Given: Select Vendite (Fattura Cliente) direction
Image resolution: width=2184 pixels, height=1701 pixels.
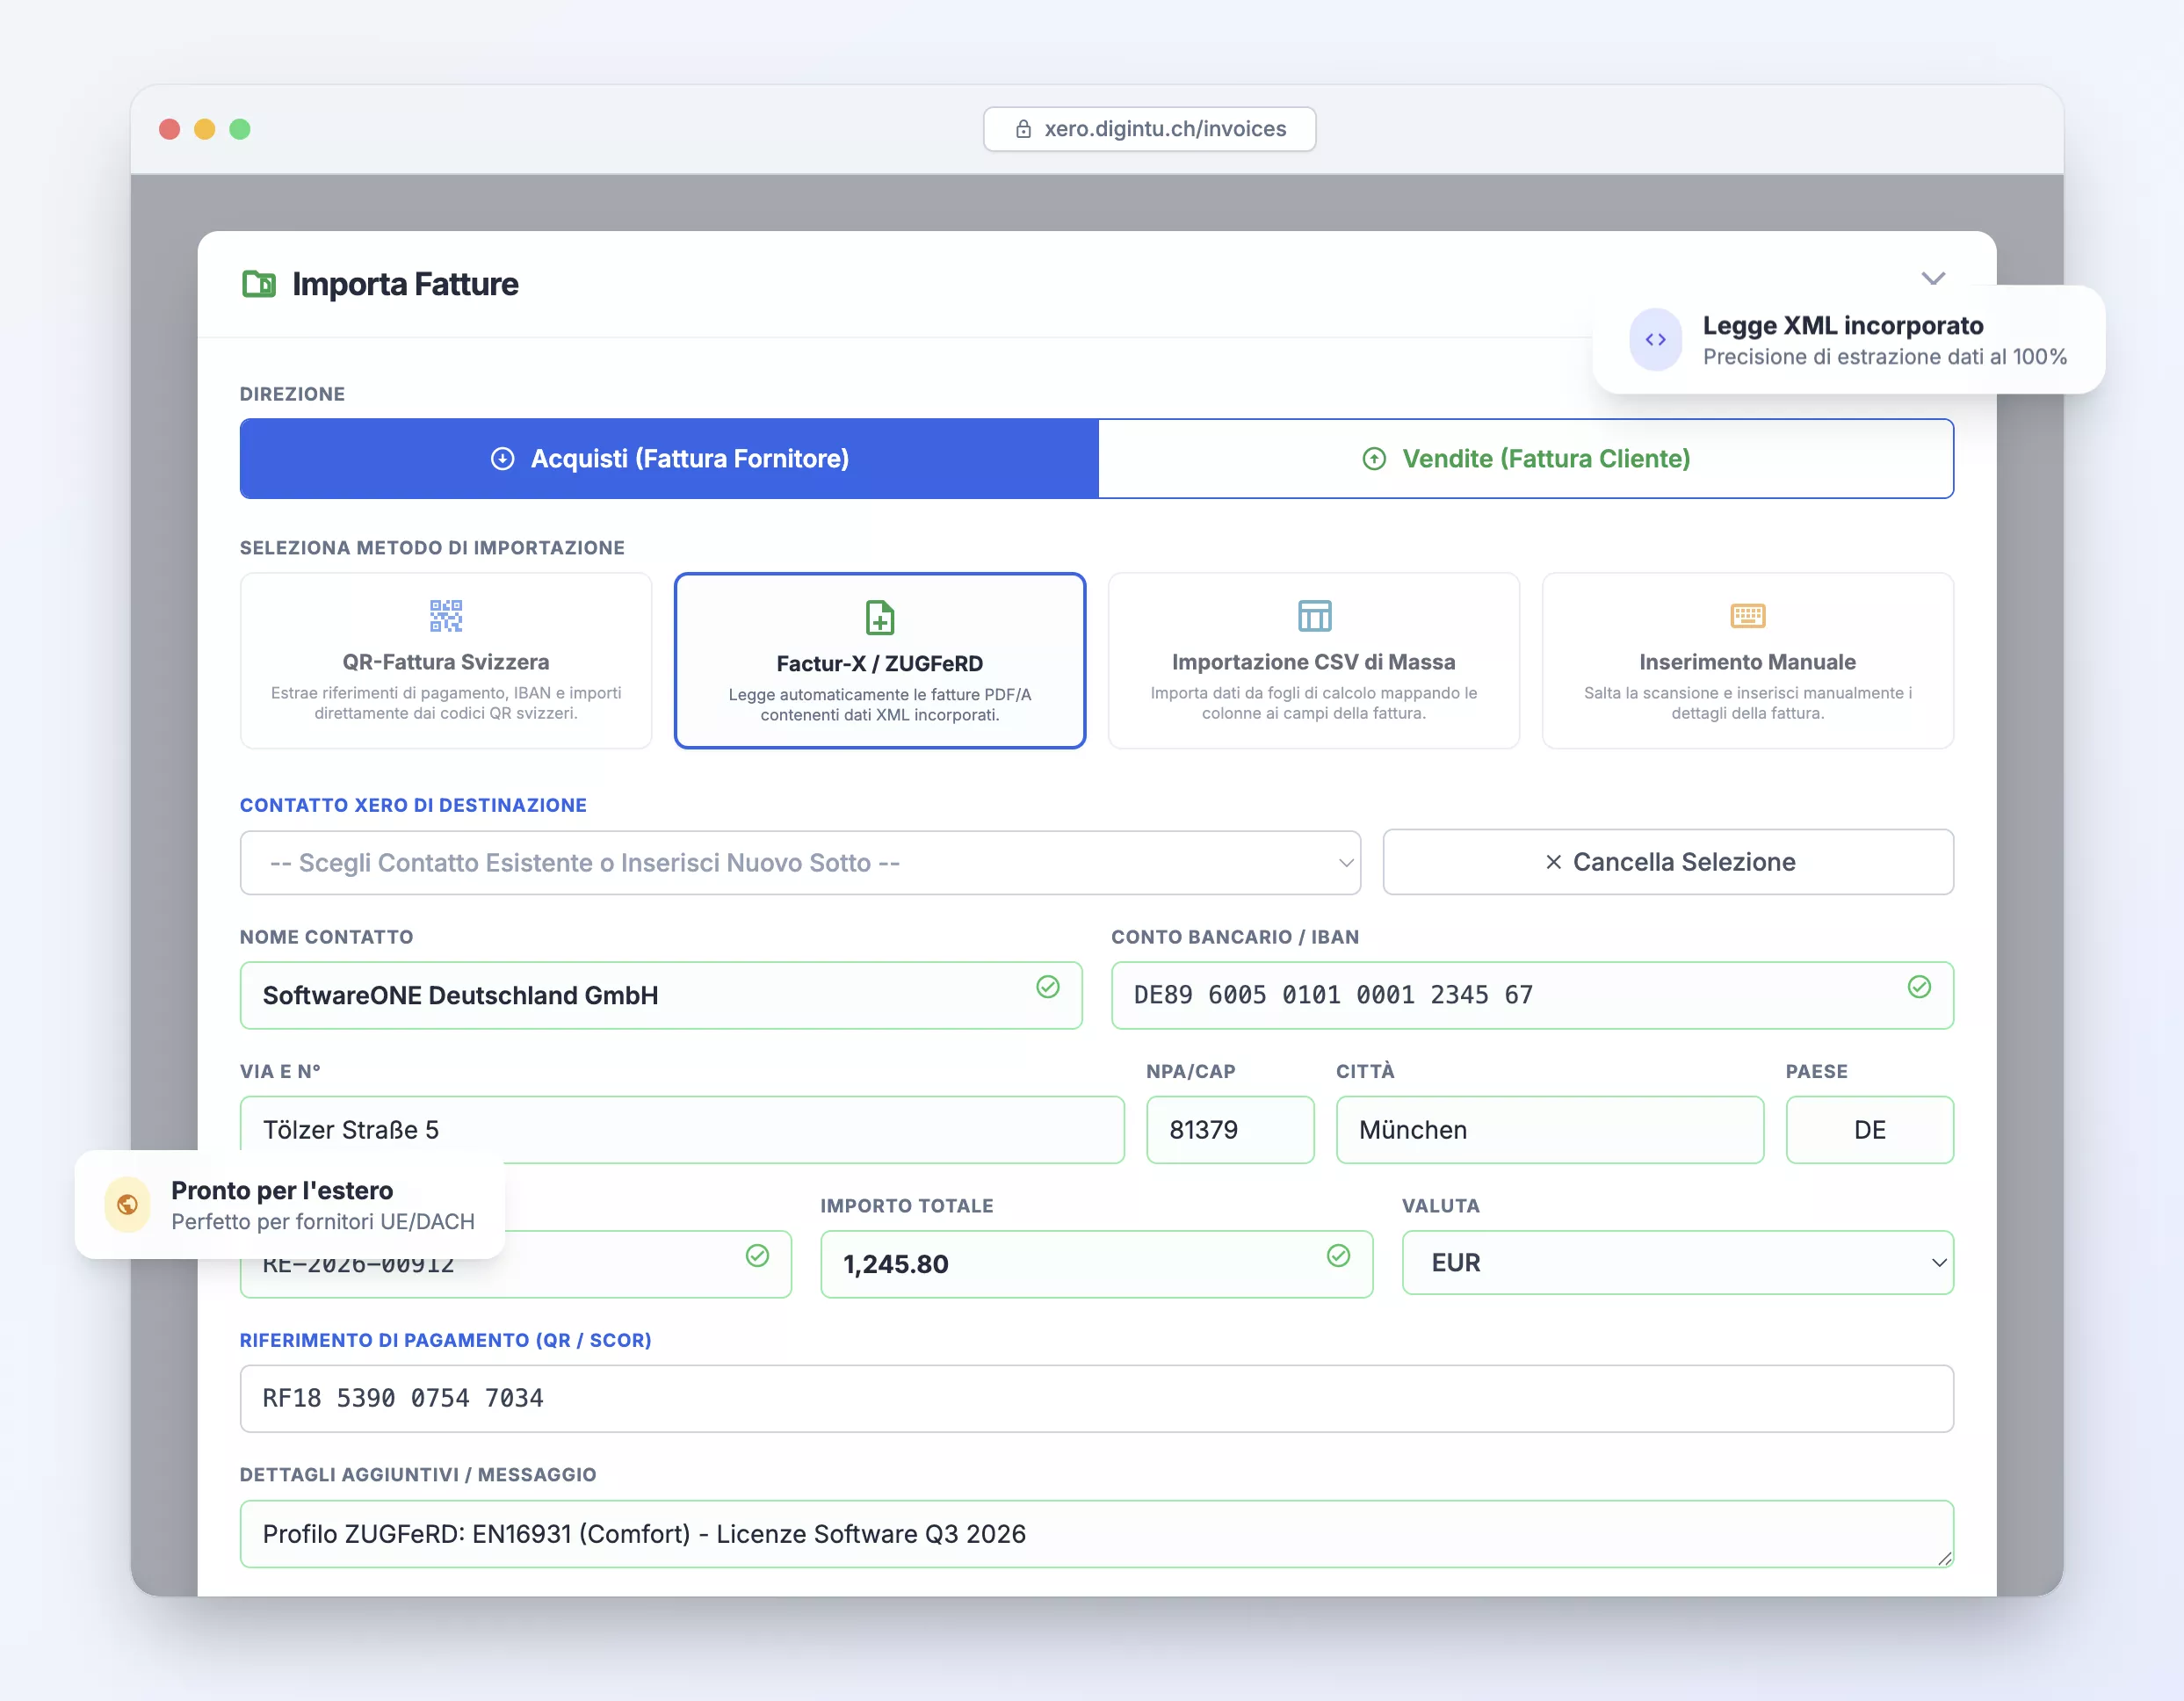Looking at the screenshot, I should click(1526, 459).
